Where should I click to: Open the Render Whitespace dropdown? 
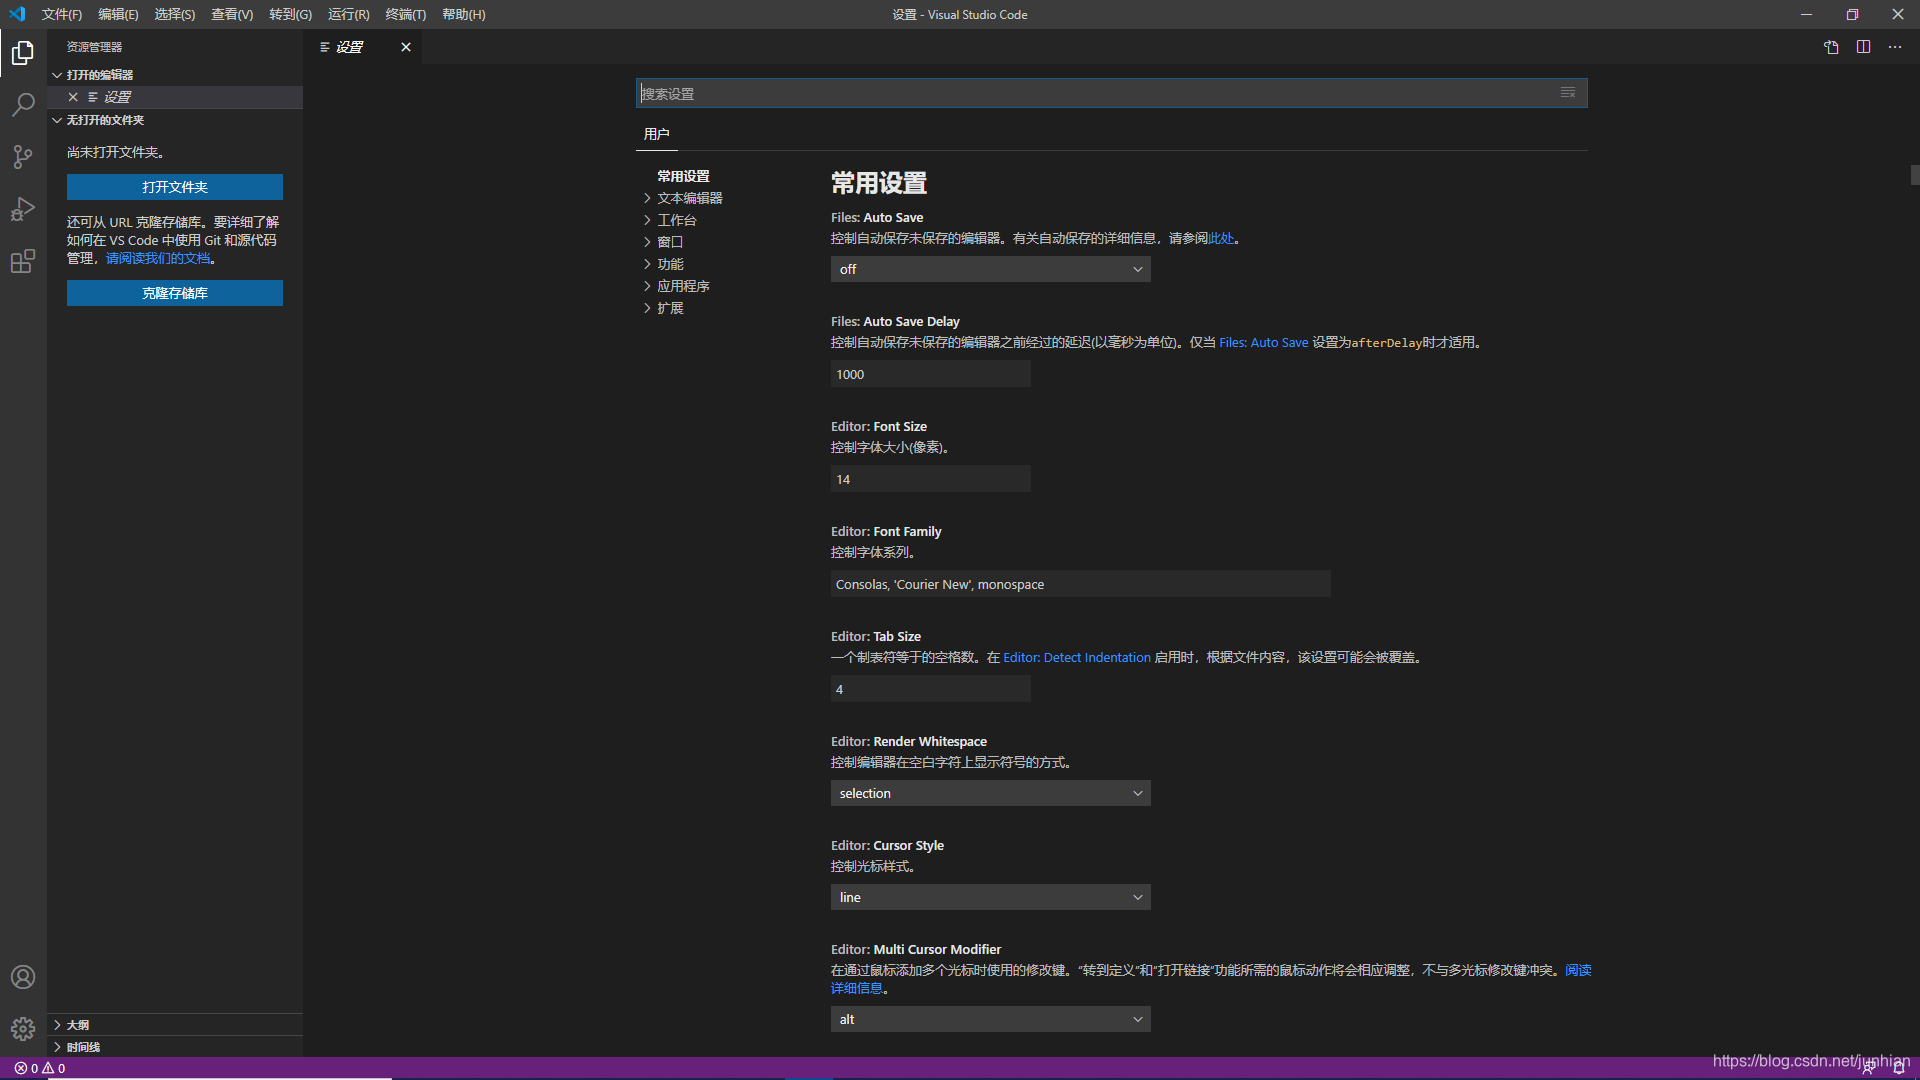(x=990, y=793)
